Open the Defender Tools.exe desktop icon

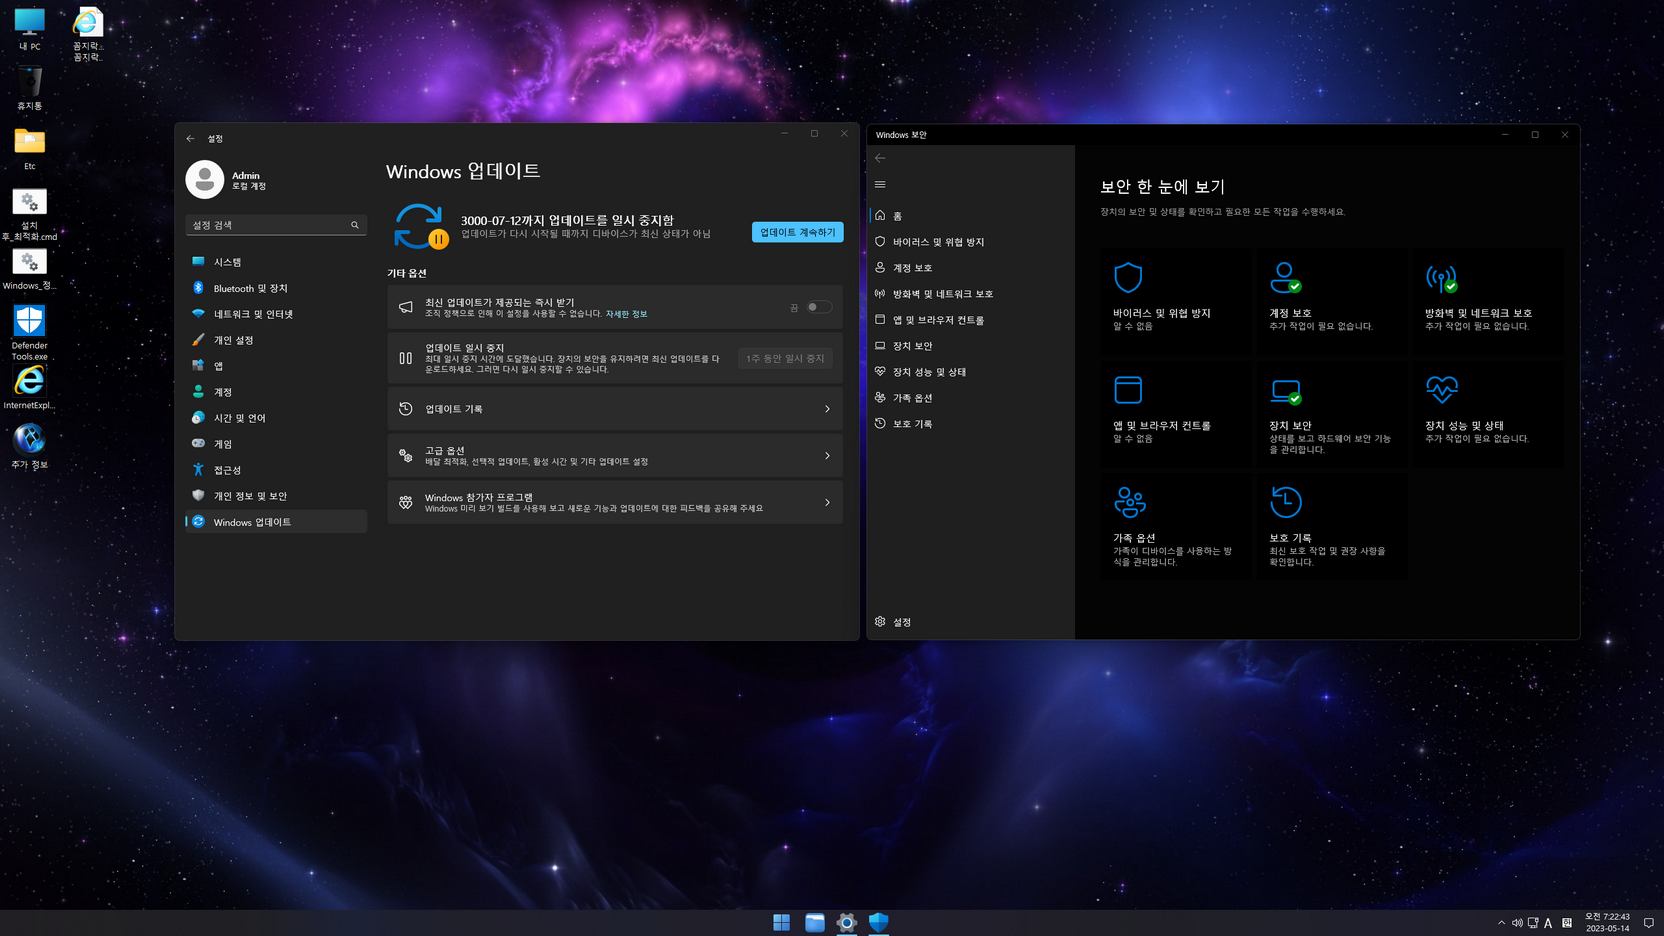coord(29,332)
